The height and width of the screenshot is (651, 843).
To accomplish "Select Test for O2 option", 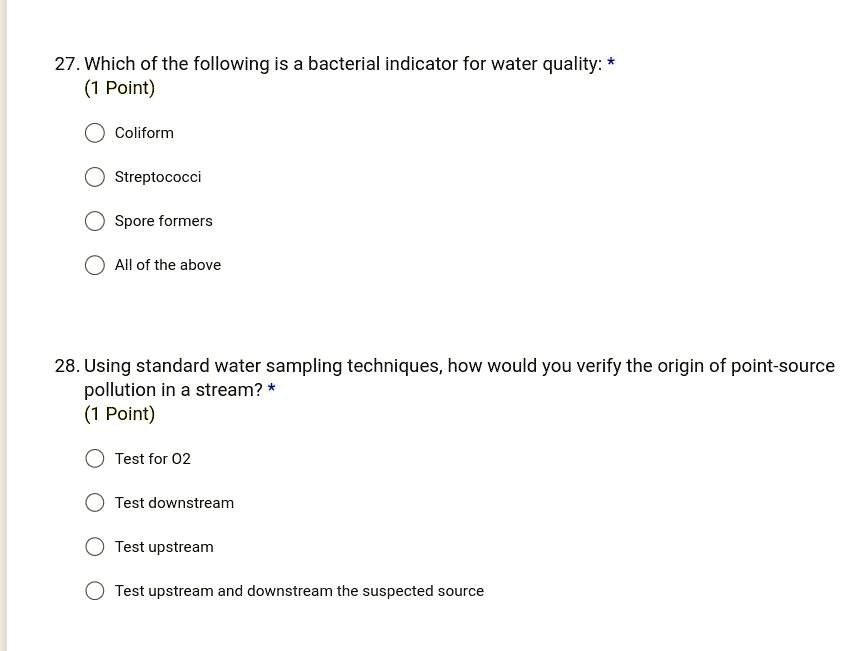I will click(x=94, y=458).
